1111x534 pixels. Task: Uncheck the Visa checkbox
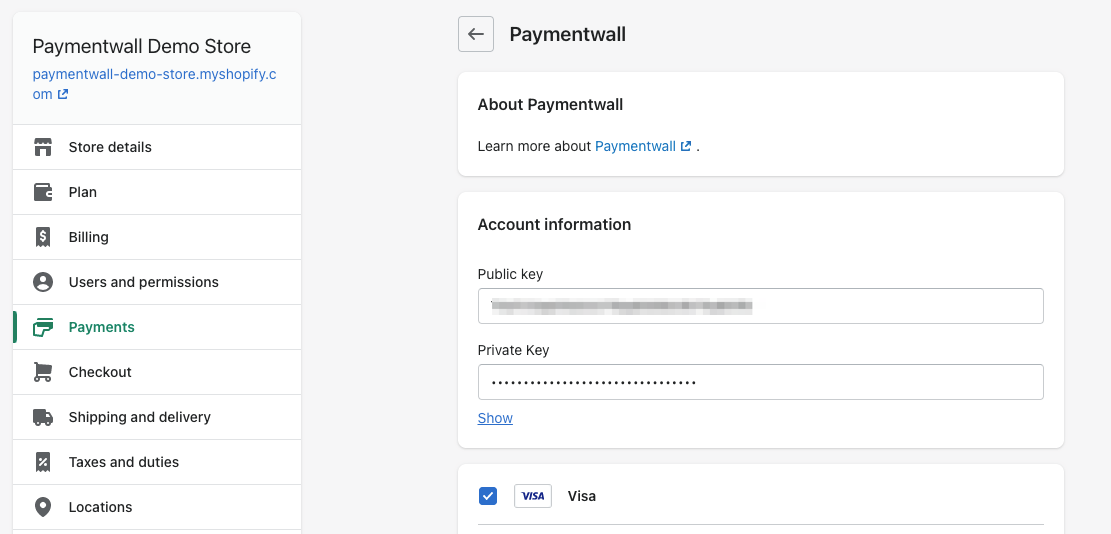point(488,496)
